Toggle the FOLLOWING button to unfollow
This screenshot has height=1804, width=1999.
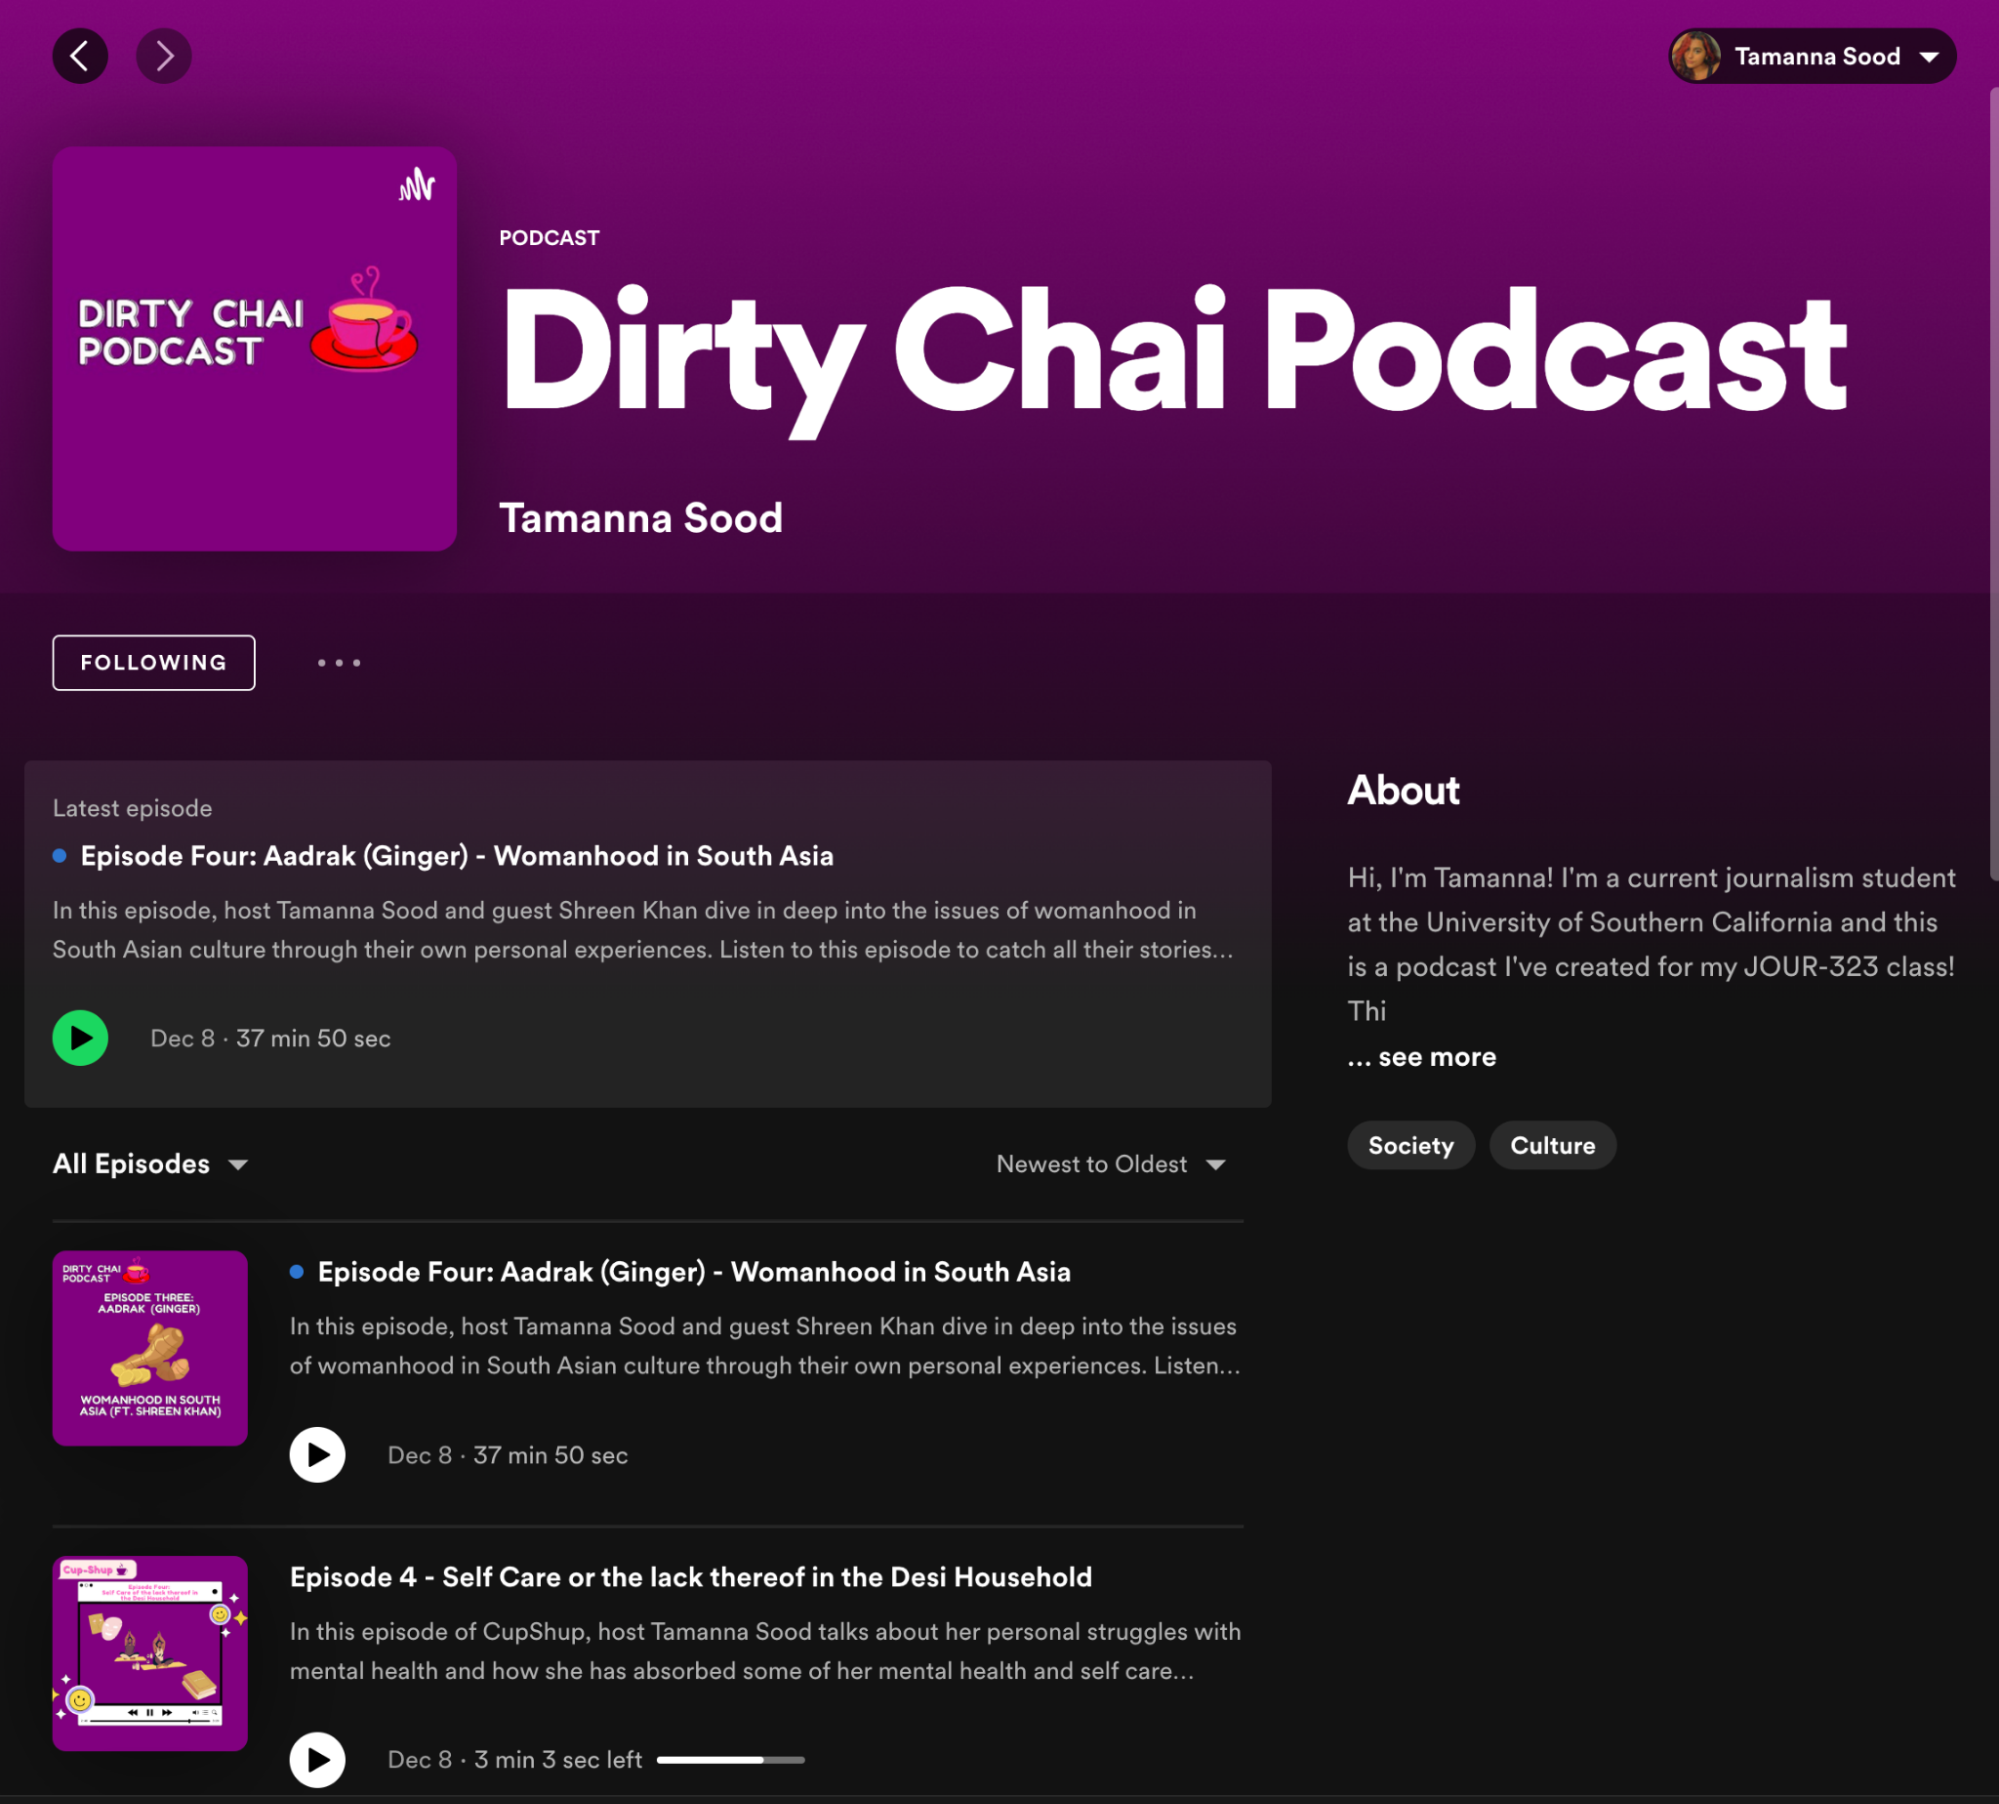coord(154,663)
